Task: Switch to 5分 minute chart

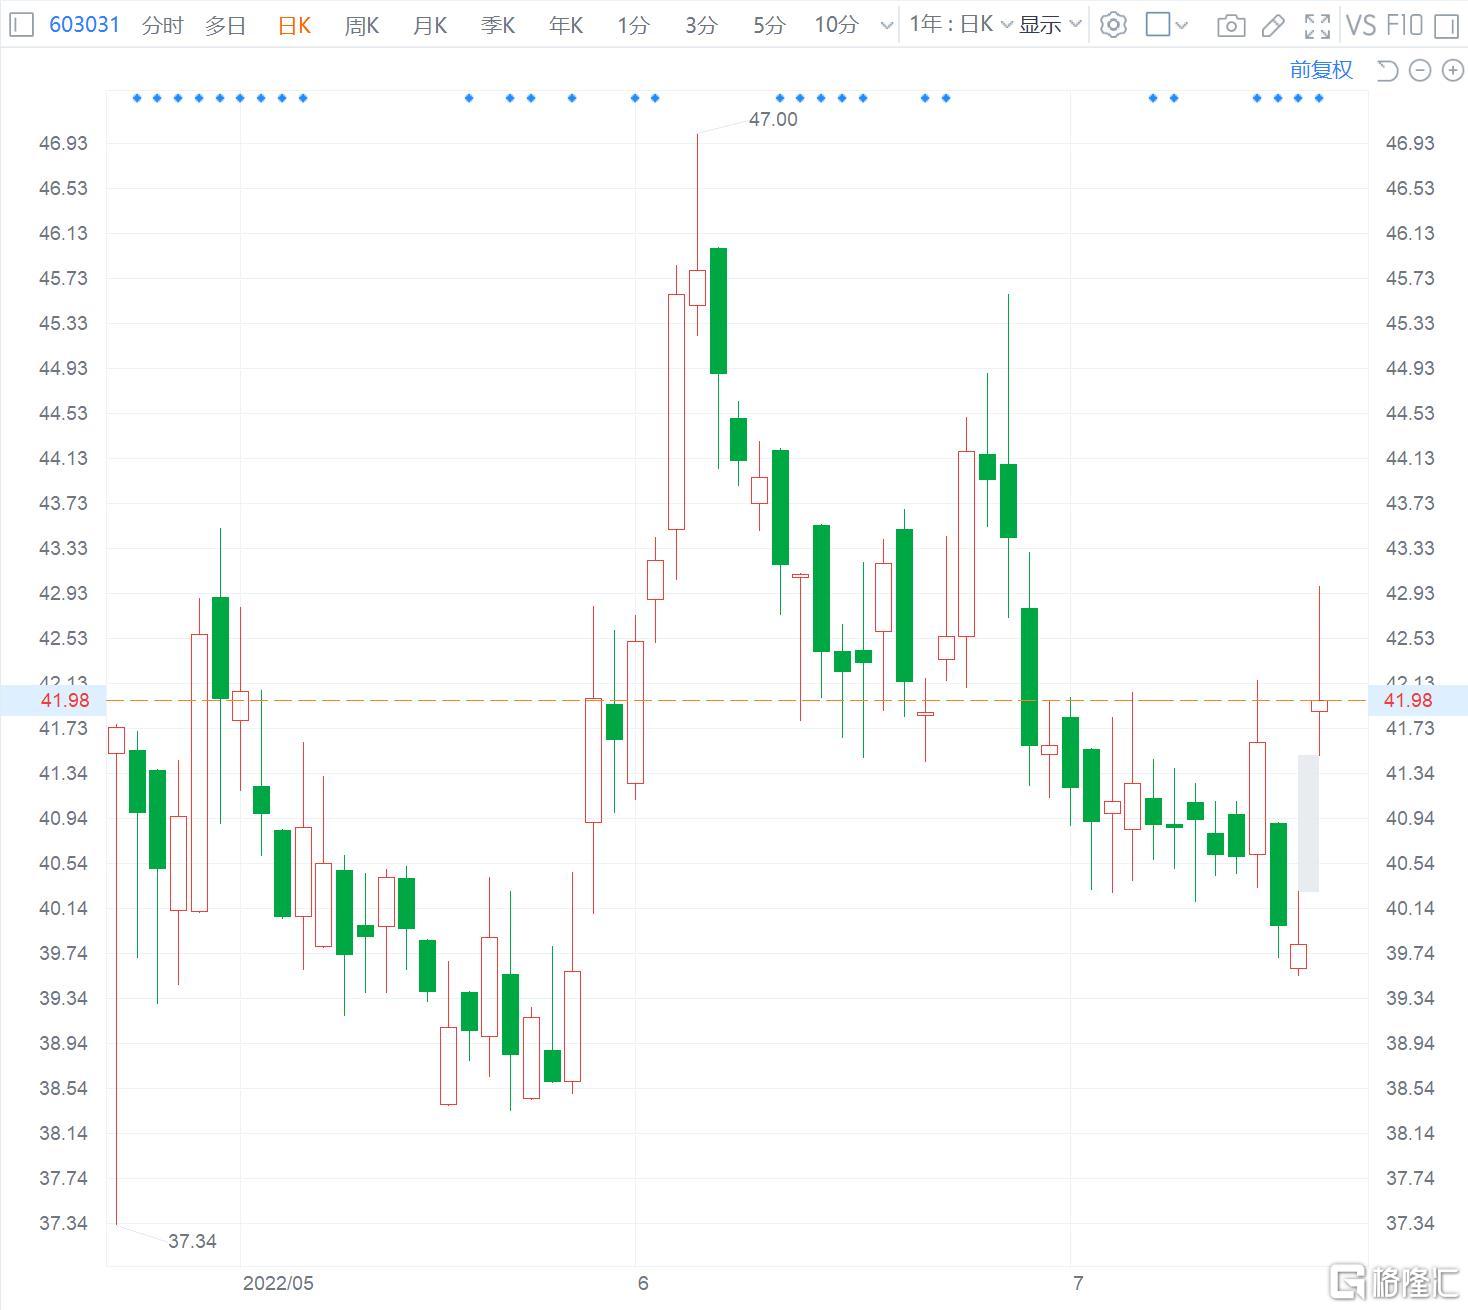Action: click(x=769, y=25)
